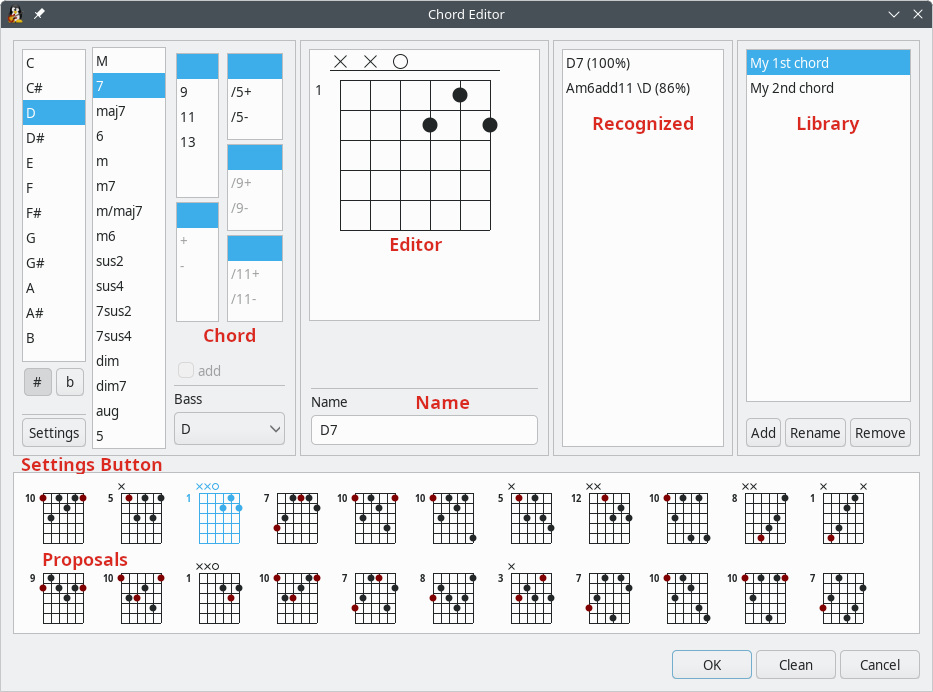
Task: Click the chord Name input field
Action: 424,430
